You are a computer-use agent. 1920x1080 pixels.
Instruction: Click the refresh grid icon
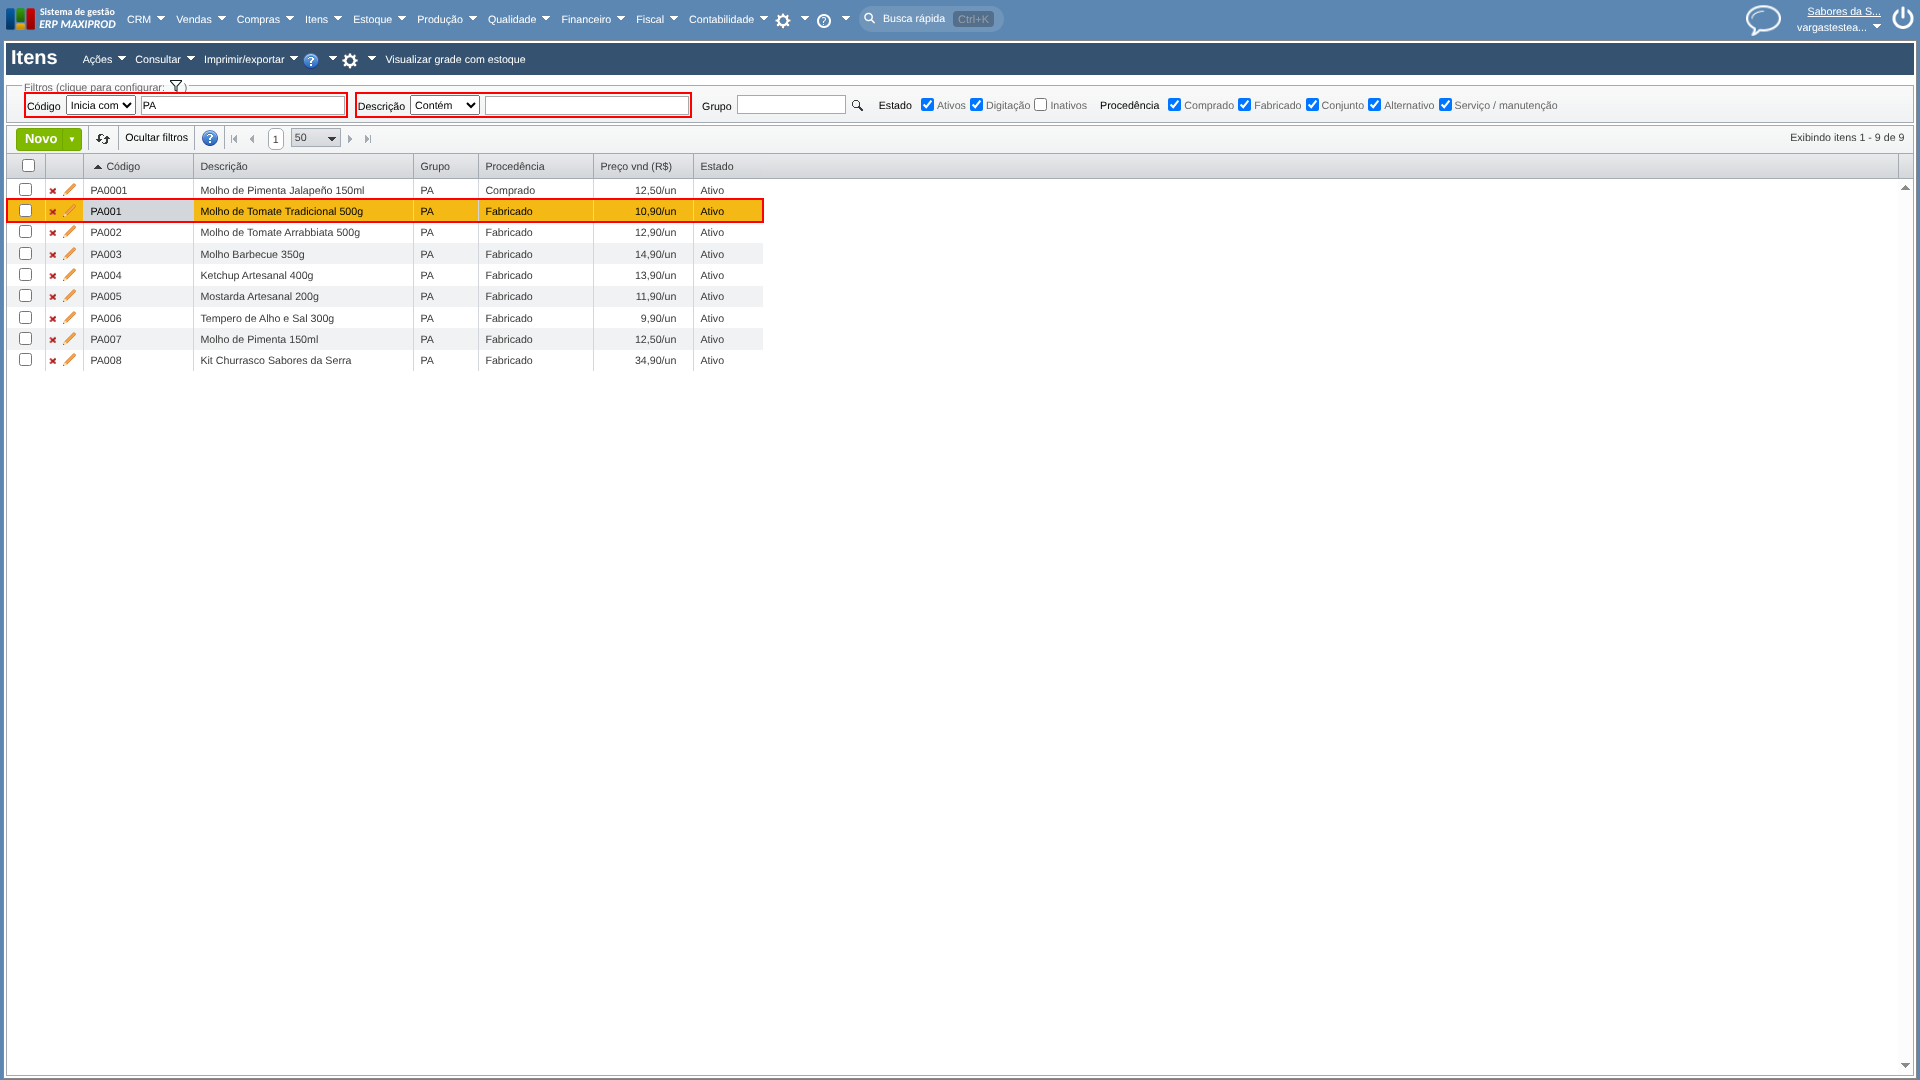[x=103, y=139]
